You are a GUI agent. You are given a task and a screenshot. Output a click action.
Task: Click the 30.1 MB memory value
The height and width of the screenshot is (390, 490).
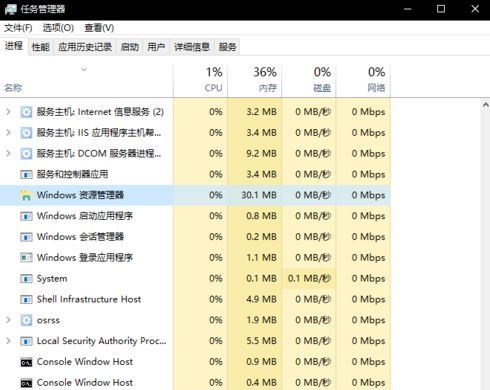click(x=259, y=195)
